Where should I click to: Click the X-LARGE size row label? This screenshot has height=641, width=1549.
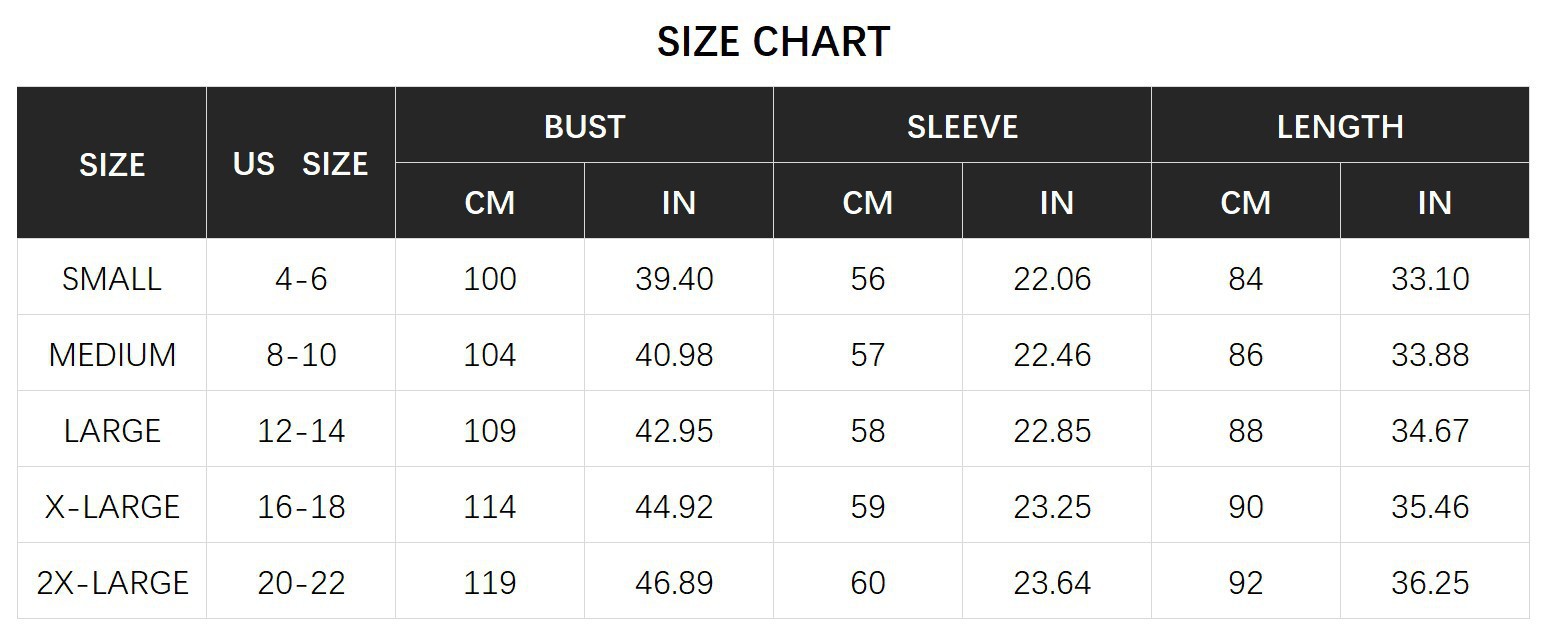[112, 507]
